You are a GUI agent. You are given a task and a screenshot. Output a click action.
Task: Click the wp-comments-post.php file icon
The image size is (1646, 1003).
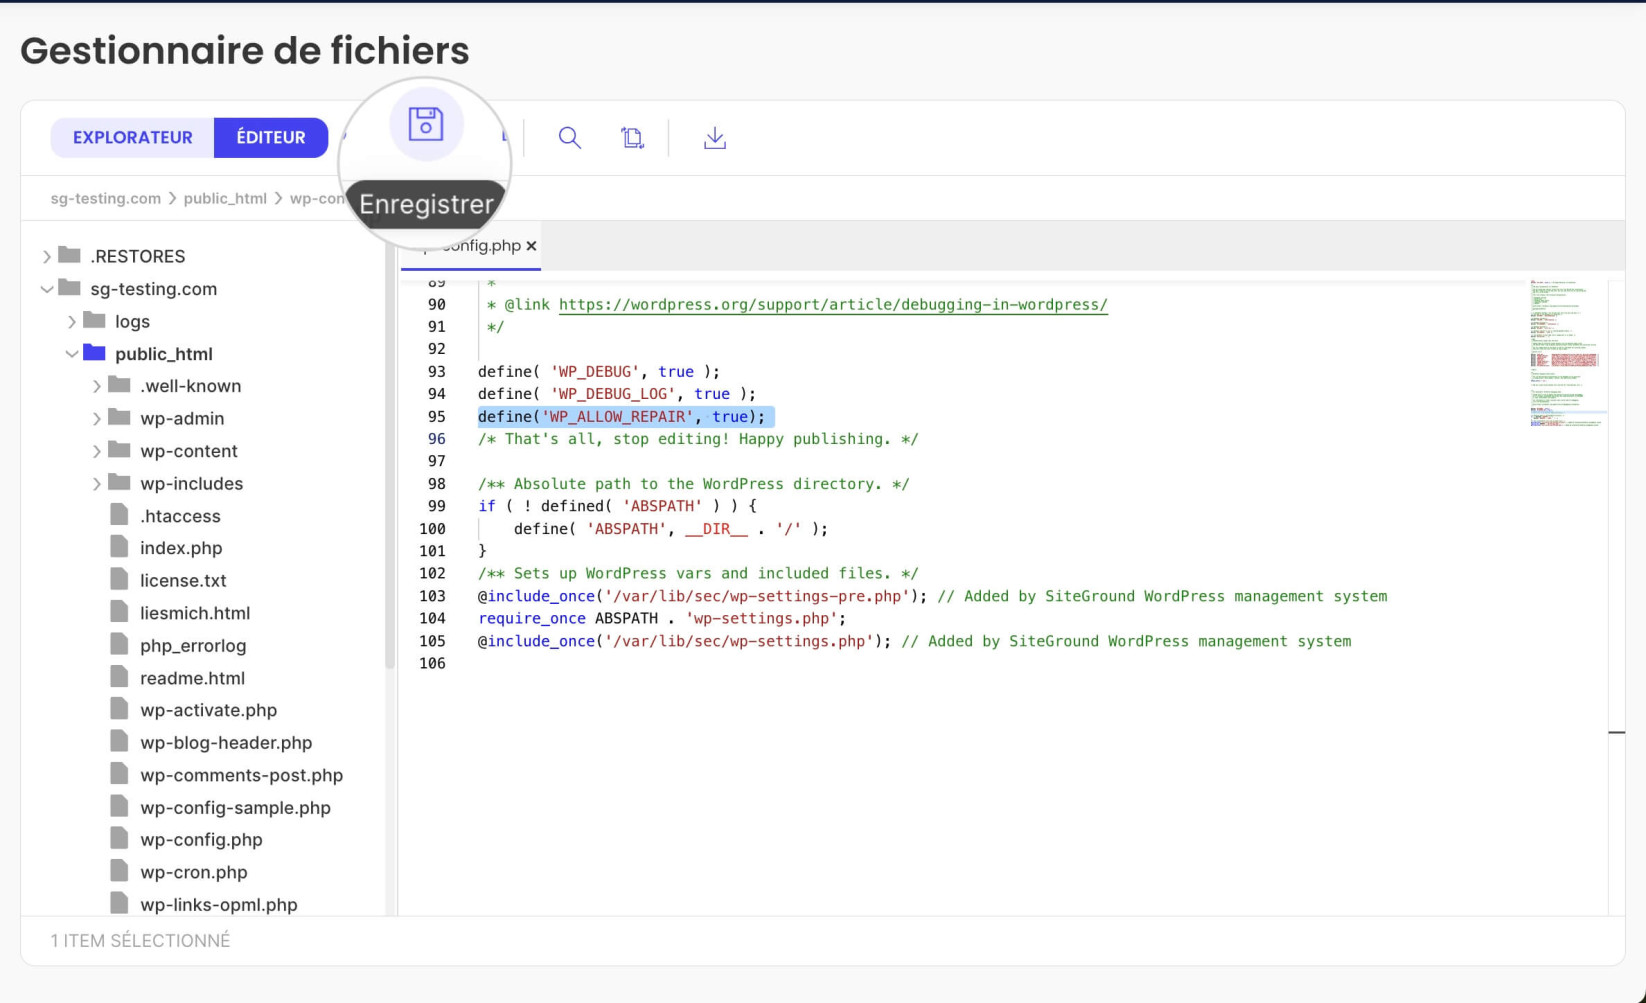[119, 774]
